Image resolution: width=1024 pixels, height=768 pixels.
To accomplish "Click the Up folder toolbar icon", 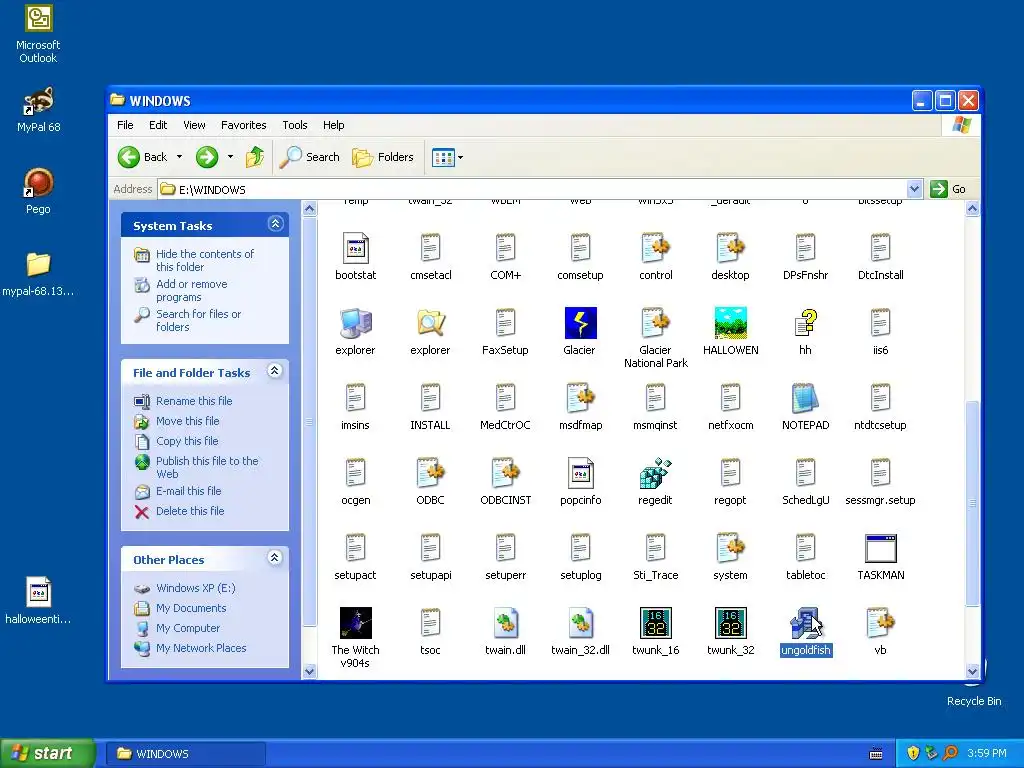I will [x=255, y=157].
